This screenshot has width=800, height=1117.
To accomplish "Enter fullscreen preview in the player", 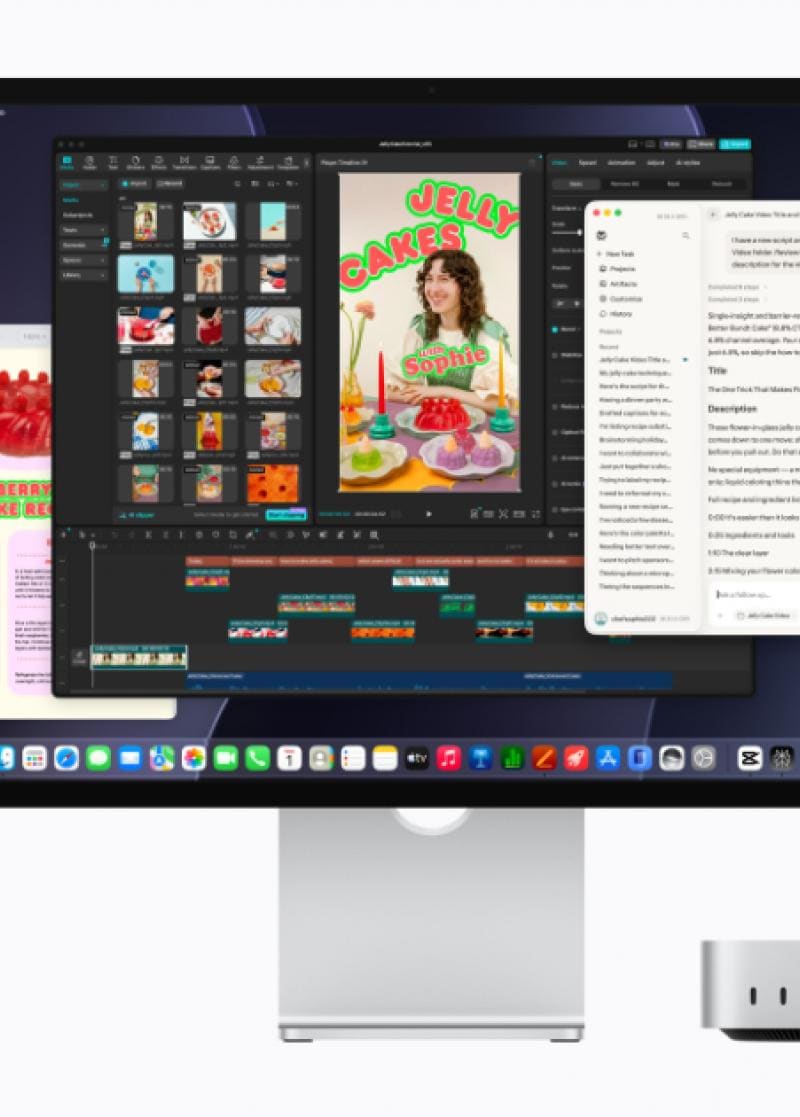I will point(536,514).
